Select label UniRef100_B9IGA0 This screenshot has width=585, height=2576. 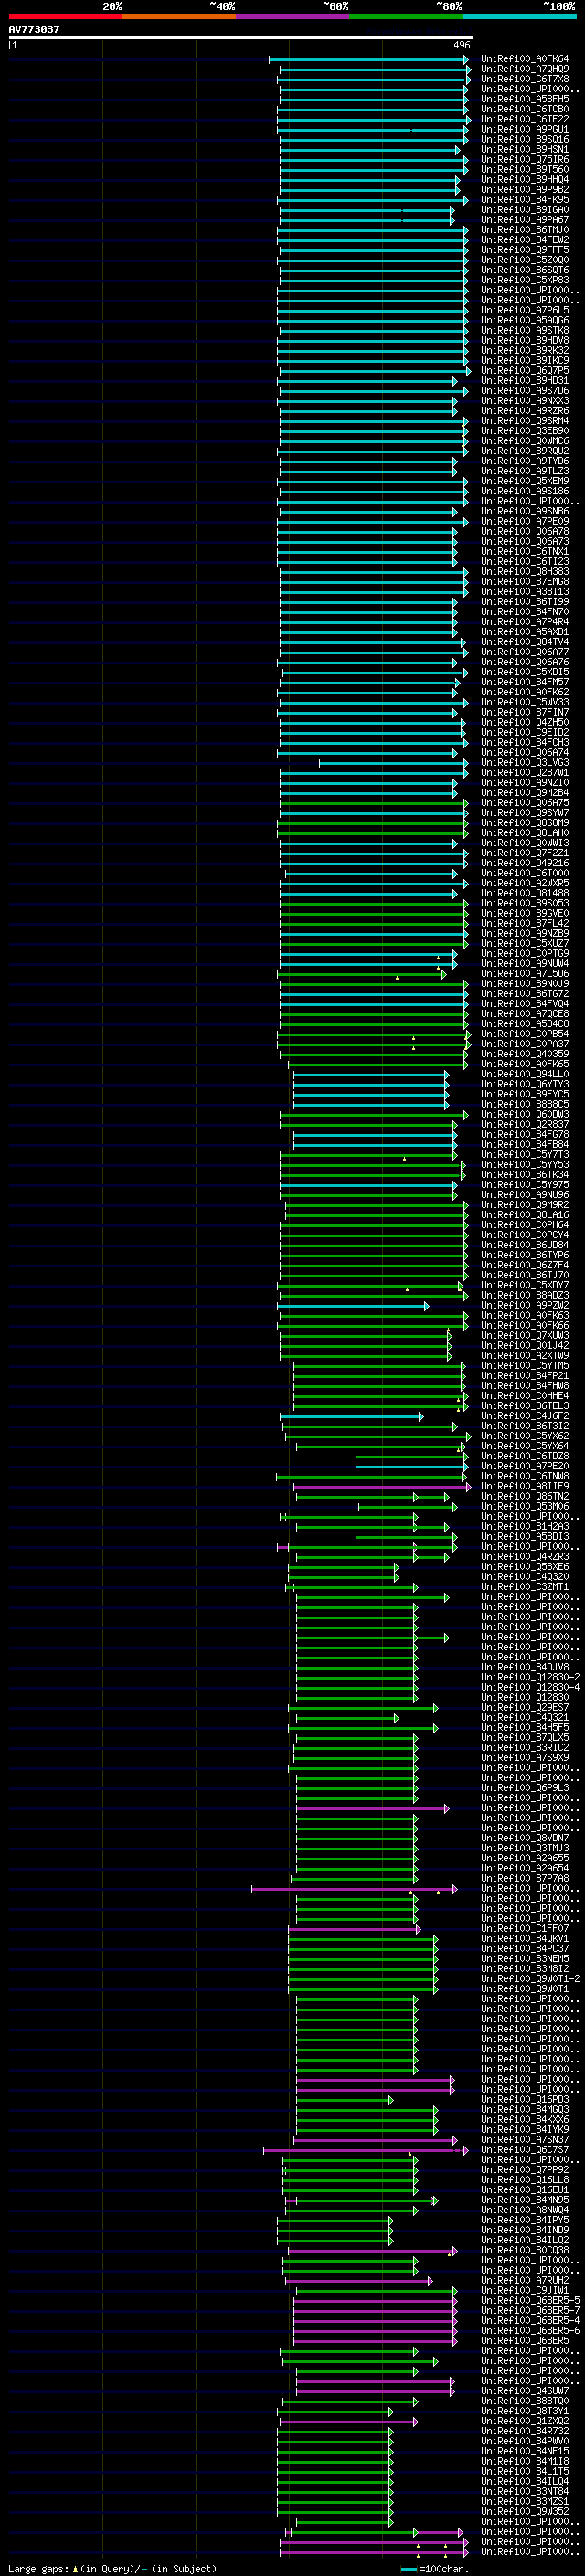(525, 209)
